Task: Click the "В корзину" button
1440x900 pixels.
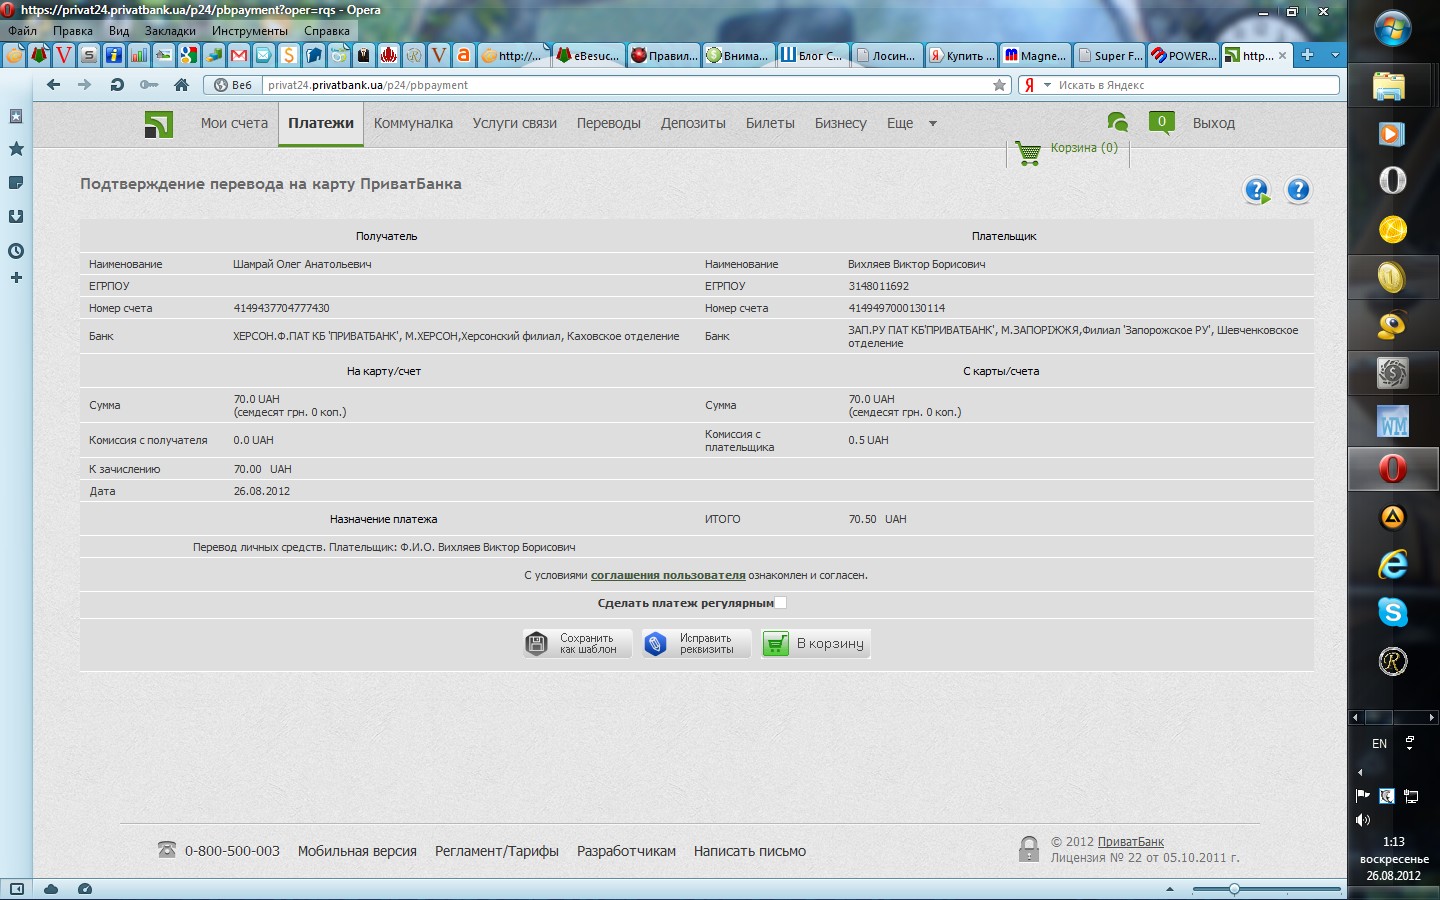Action: (x=816, y=644)
